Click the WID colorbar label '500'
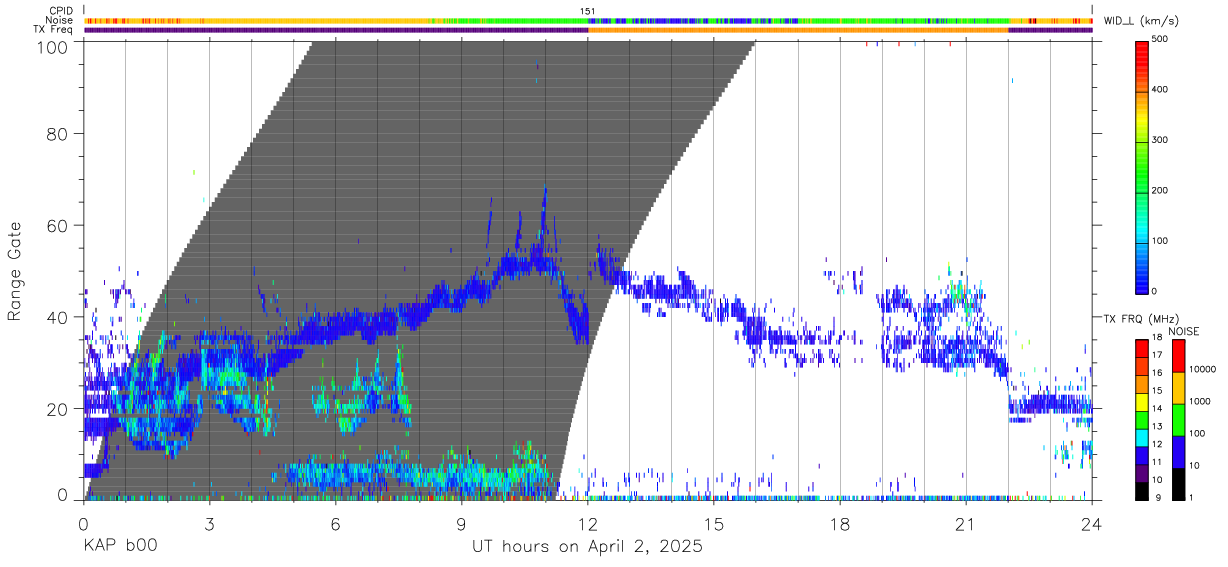 [1162, 39]
